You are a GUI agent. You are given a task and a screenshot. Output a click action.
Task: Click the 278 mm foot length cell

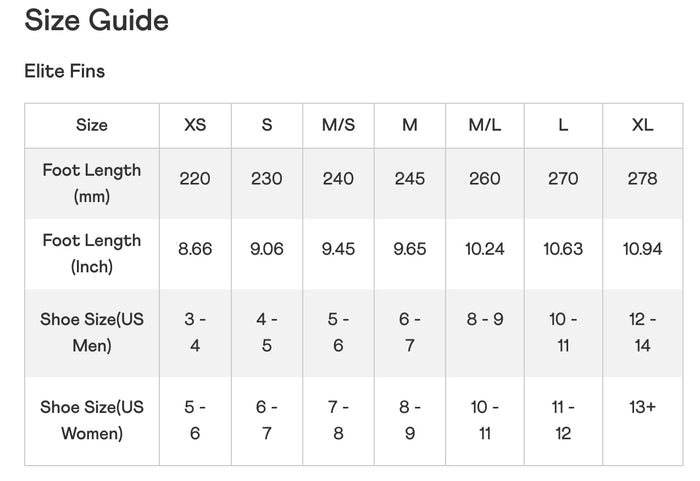[x=642, y=179]
